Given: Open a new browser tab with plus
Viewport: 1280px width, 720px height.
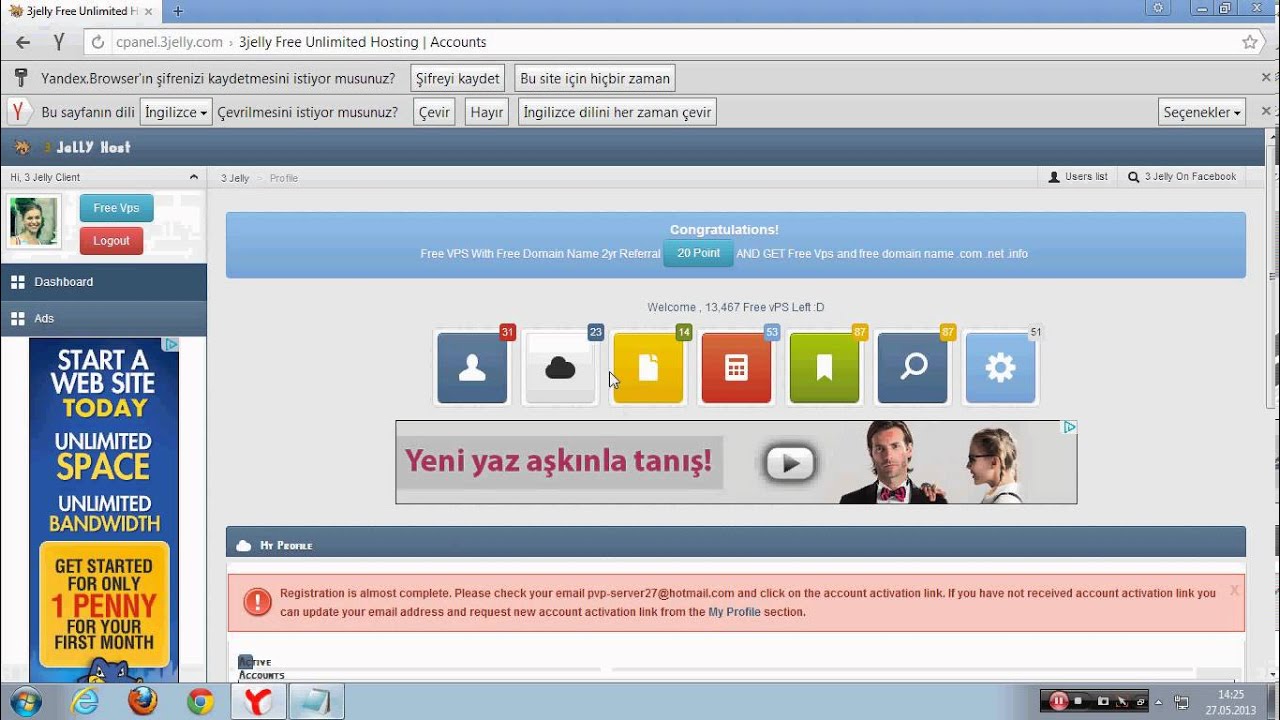Looking at the screenshot, I should (178, 11).
